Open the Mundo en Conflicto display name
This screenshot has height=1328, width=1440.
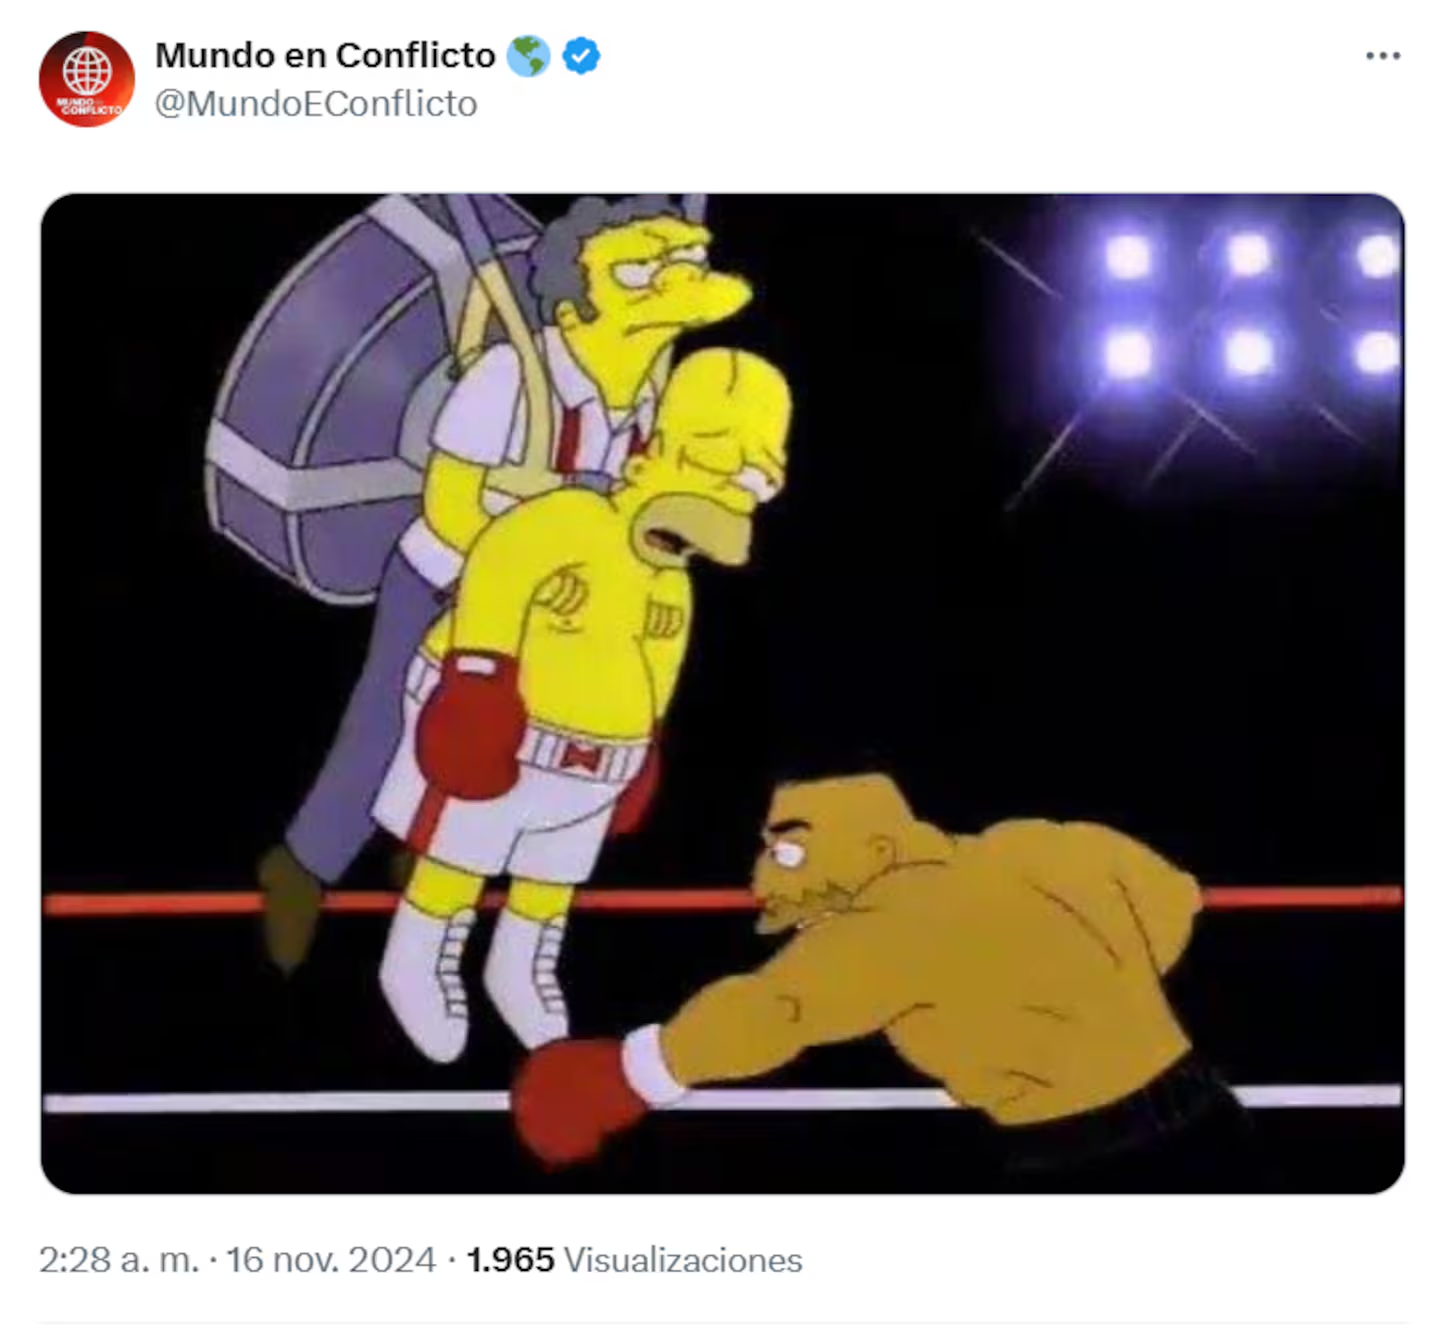[x=325, y=55]
